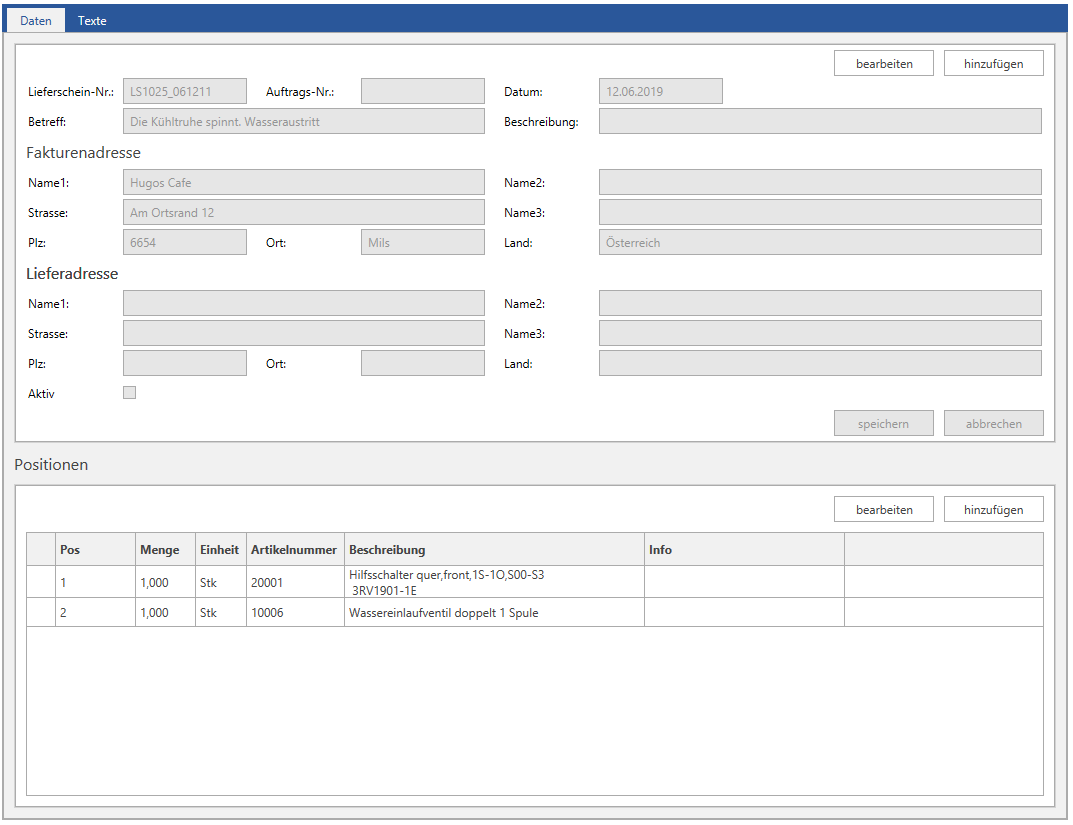Switch to the Texte tab
Viewport: 1073px width, 825px height.
92,21
